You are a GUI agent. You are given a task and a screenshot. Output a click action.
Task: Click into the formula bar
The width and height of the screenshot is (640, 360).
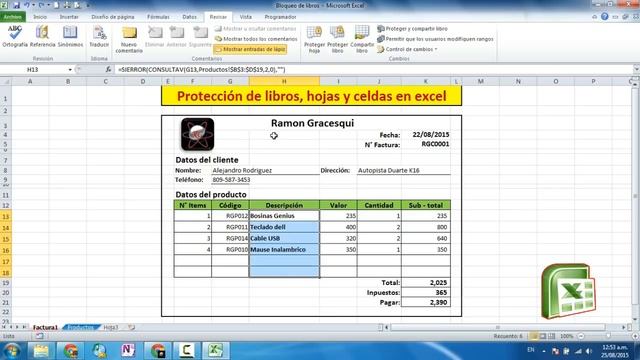(x=373, y=70)
